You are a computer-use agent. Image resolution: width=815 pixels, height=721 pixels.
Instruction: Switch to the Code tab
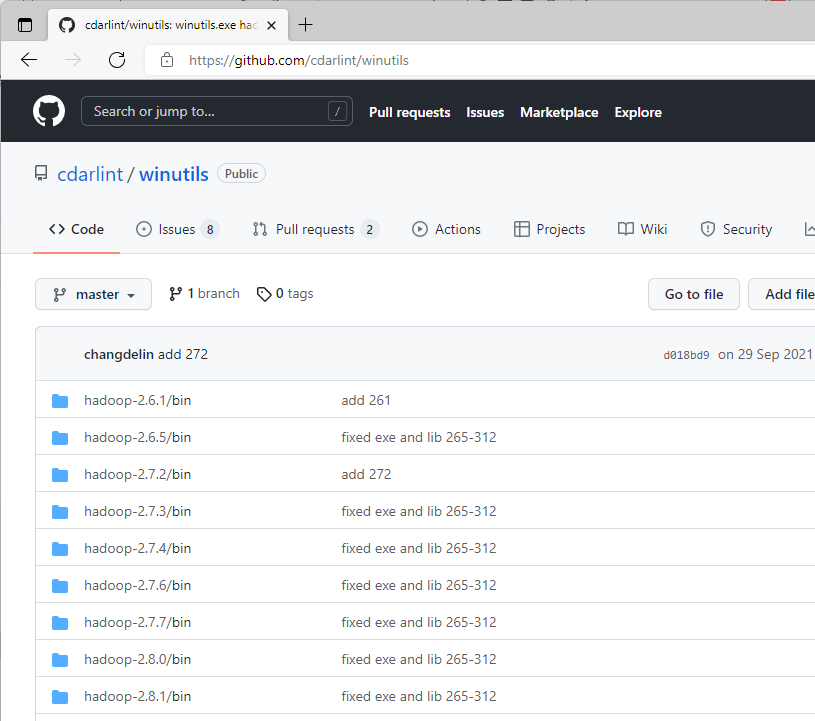click(x=76, y=229)
